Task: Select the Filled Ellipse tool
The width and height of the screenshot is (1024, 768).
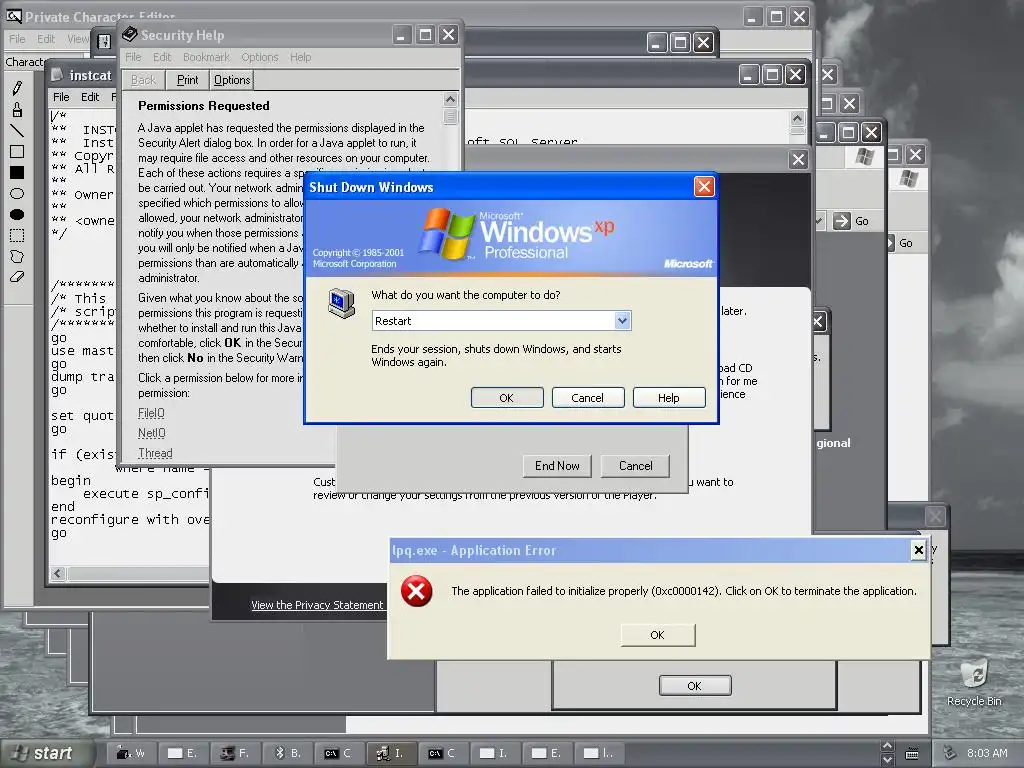Action: pyautogui.click(x=17, y=214)
